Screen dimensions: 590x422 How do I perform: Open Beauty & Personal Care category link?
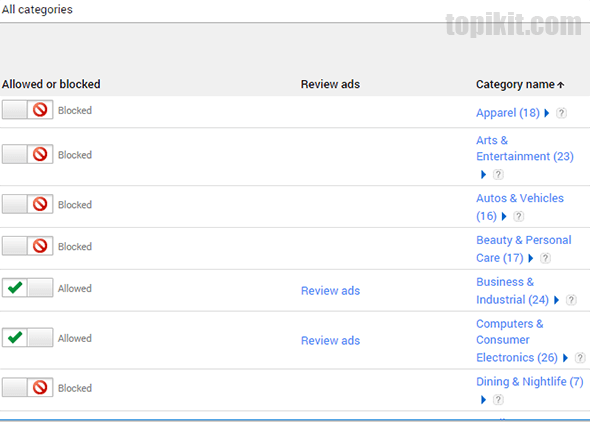click(523, 249)
